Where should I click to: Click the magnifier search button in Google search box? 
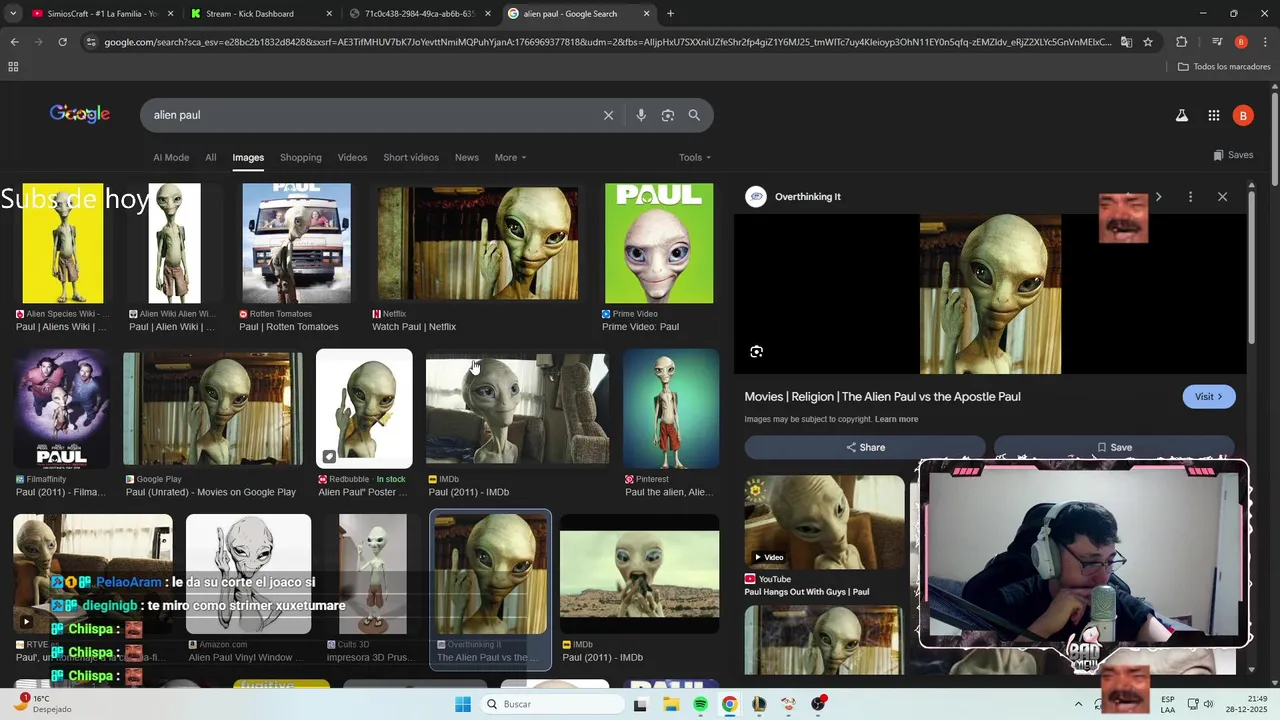click(694, 115)
